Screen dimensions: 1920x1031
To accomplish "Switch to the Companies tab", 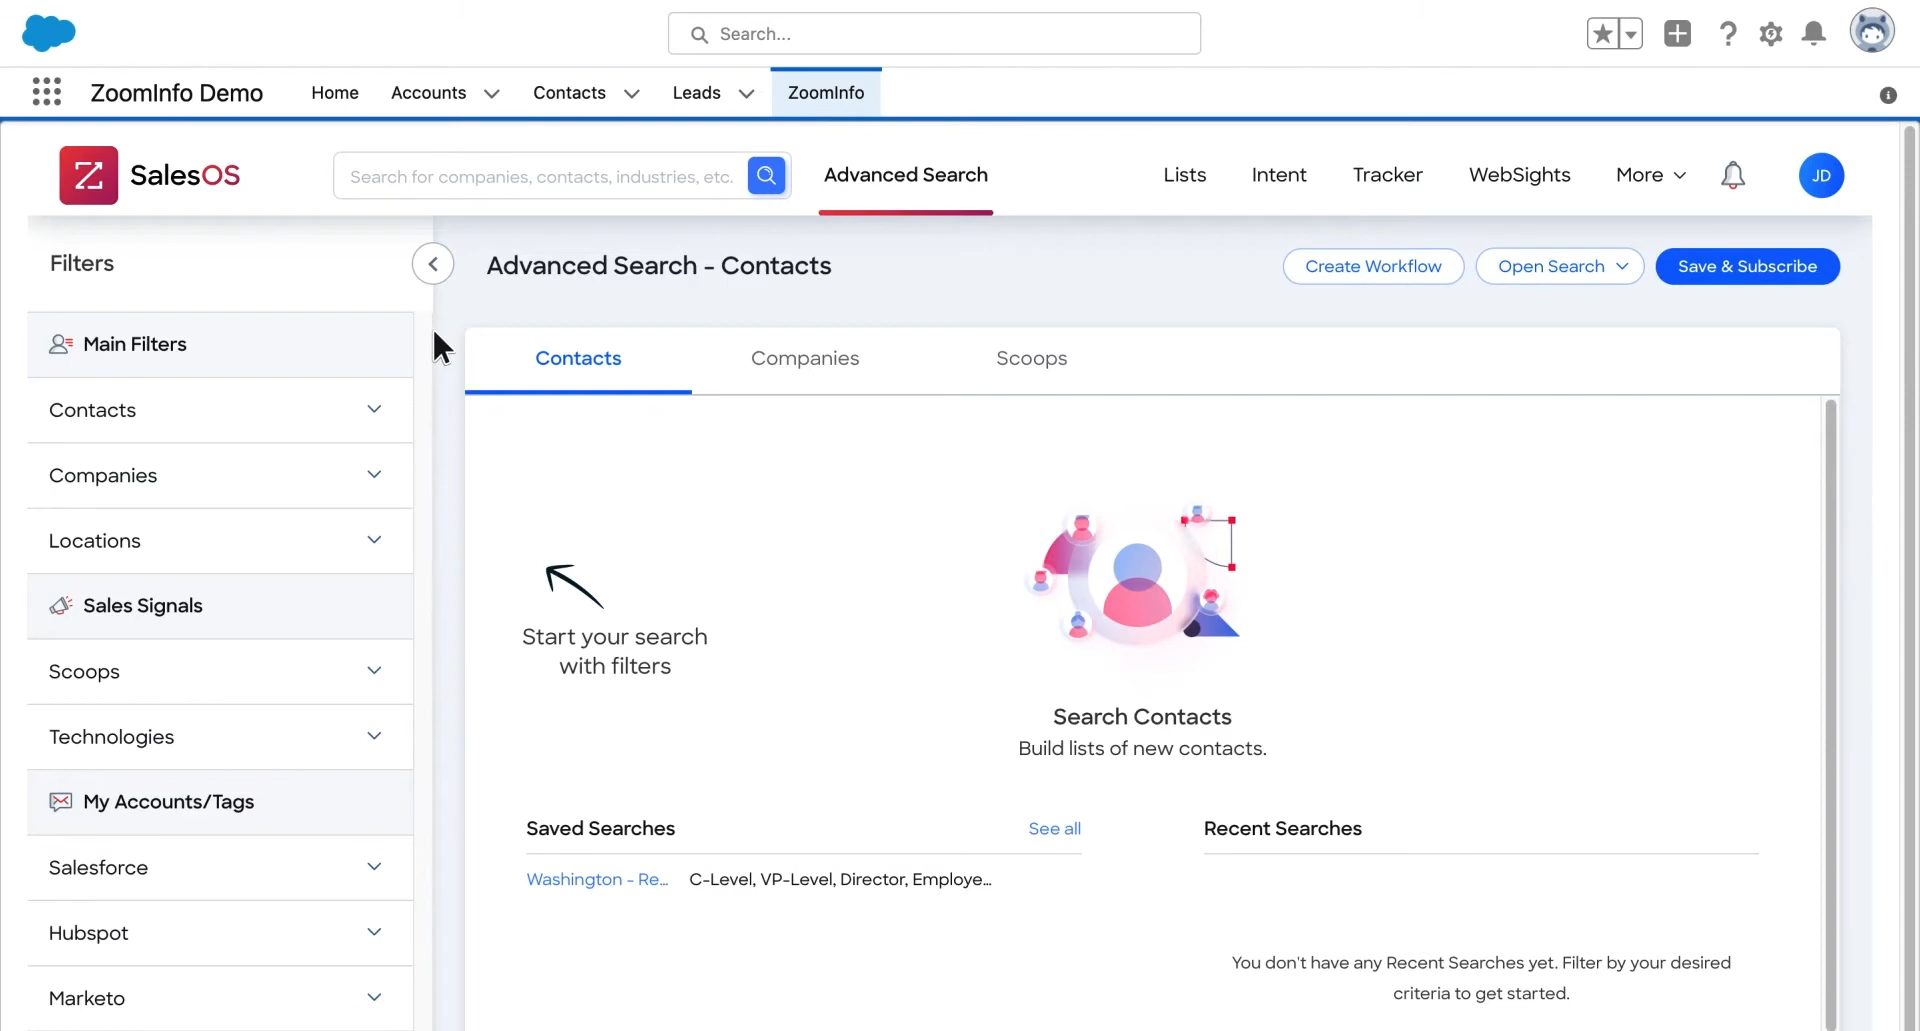I will click(805, 358).
